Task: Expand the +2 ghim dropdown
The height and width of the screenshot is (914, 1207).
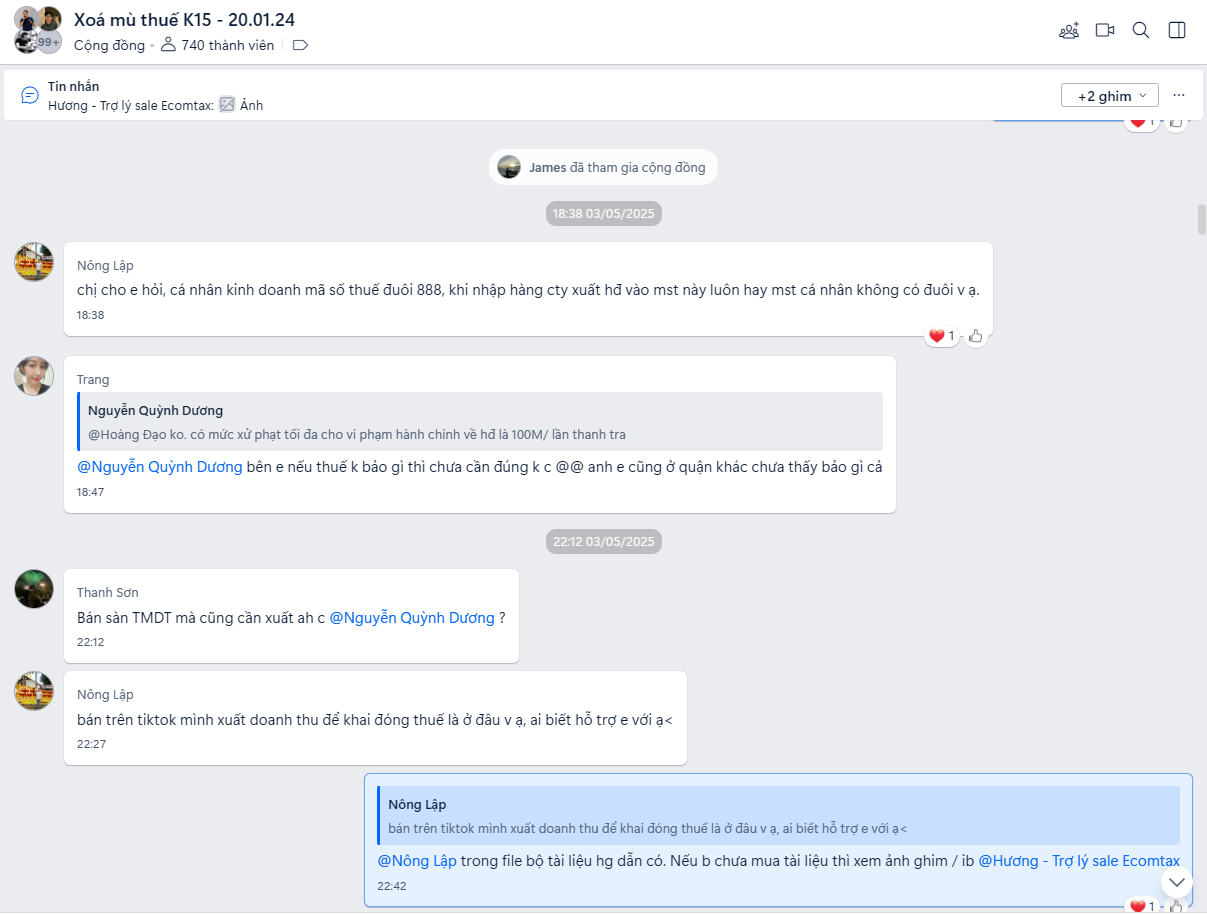Action: click(1110, 95)
